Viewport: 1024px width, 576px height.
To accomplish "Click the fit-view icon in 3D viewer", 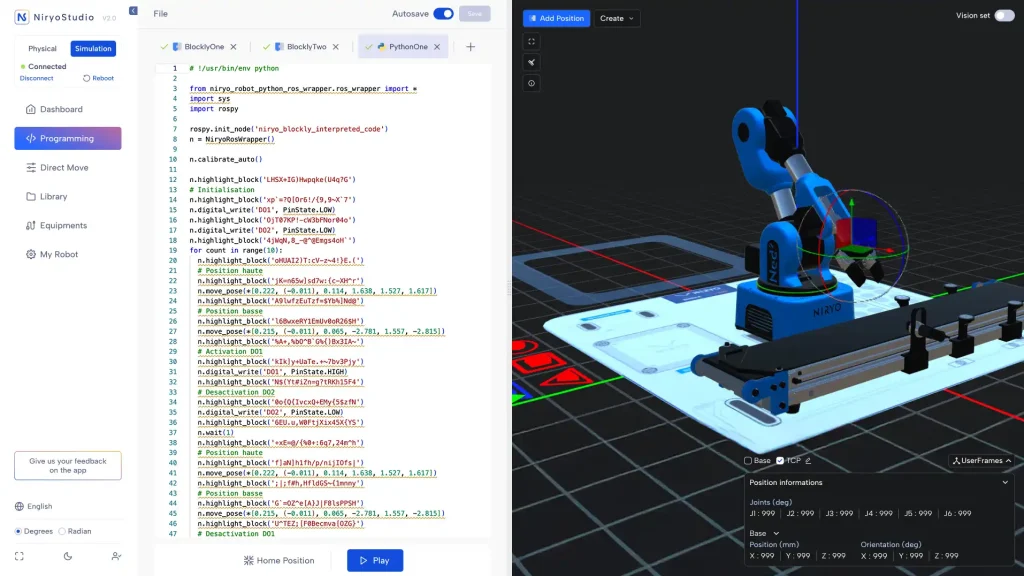I will click(x=532, y=42).
